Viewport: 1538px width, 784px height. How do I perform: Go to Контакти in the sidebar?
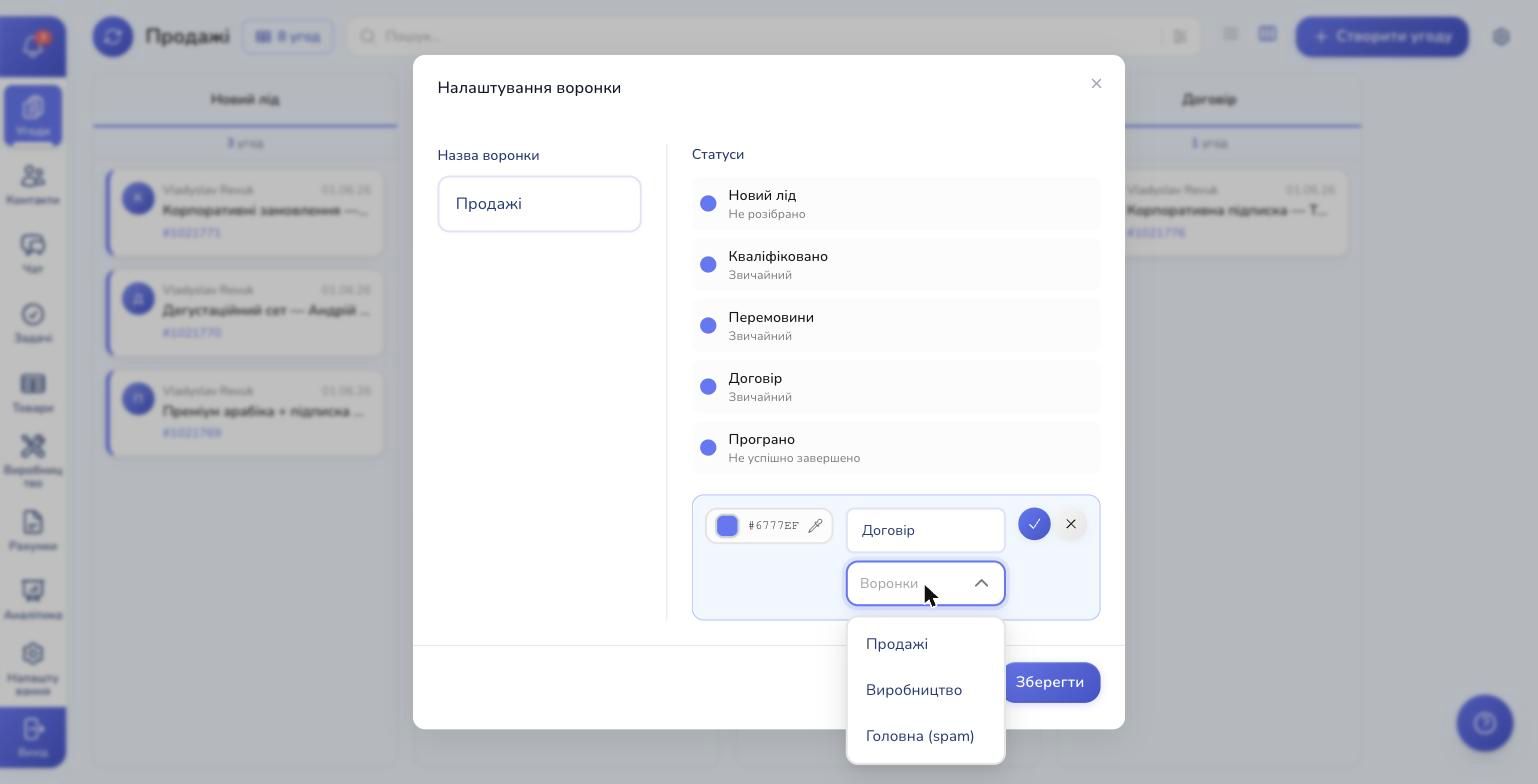33,185
